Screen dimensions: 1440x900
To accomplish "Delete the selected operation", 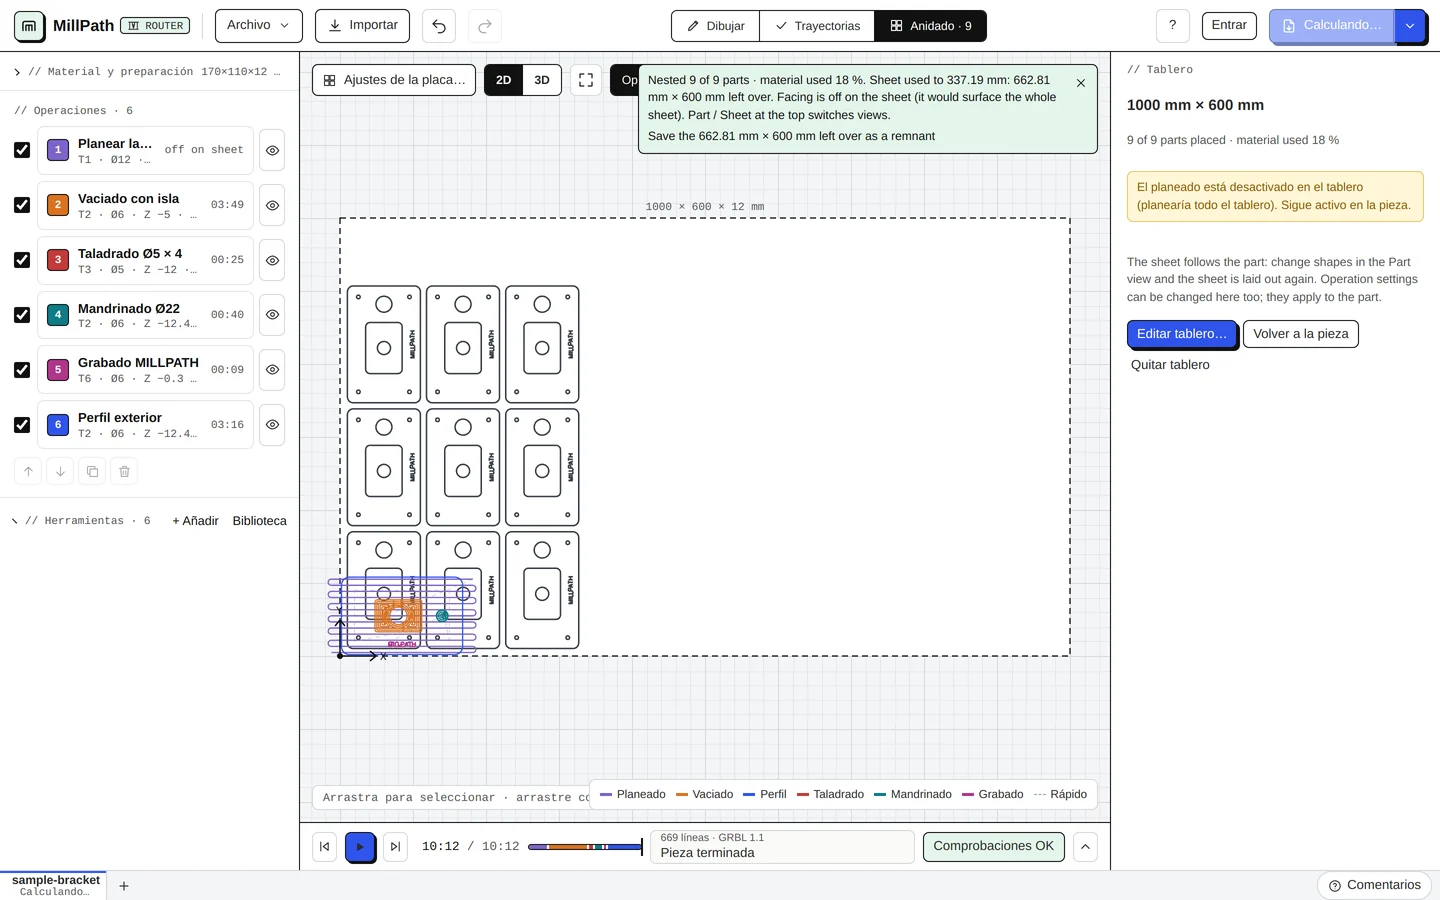I will coord(124,471).
